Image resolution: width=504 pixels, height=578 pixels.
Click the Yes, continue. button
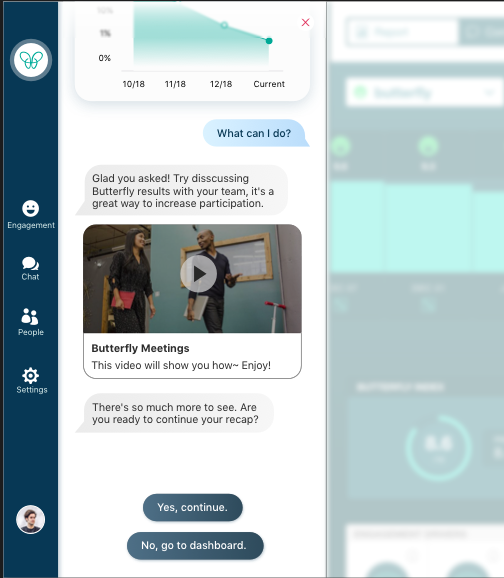192,507
